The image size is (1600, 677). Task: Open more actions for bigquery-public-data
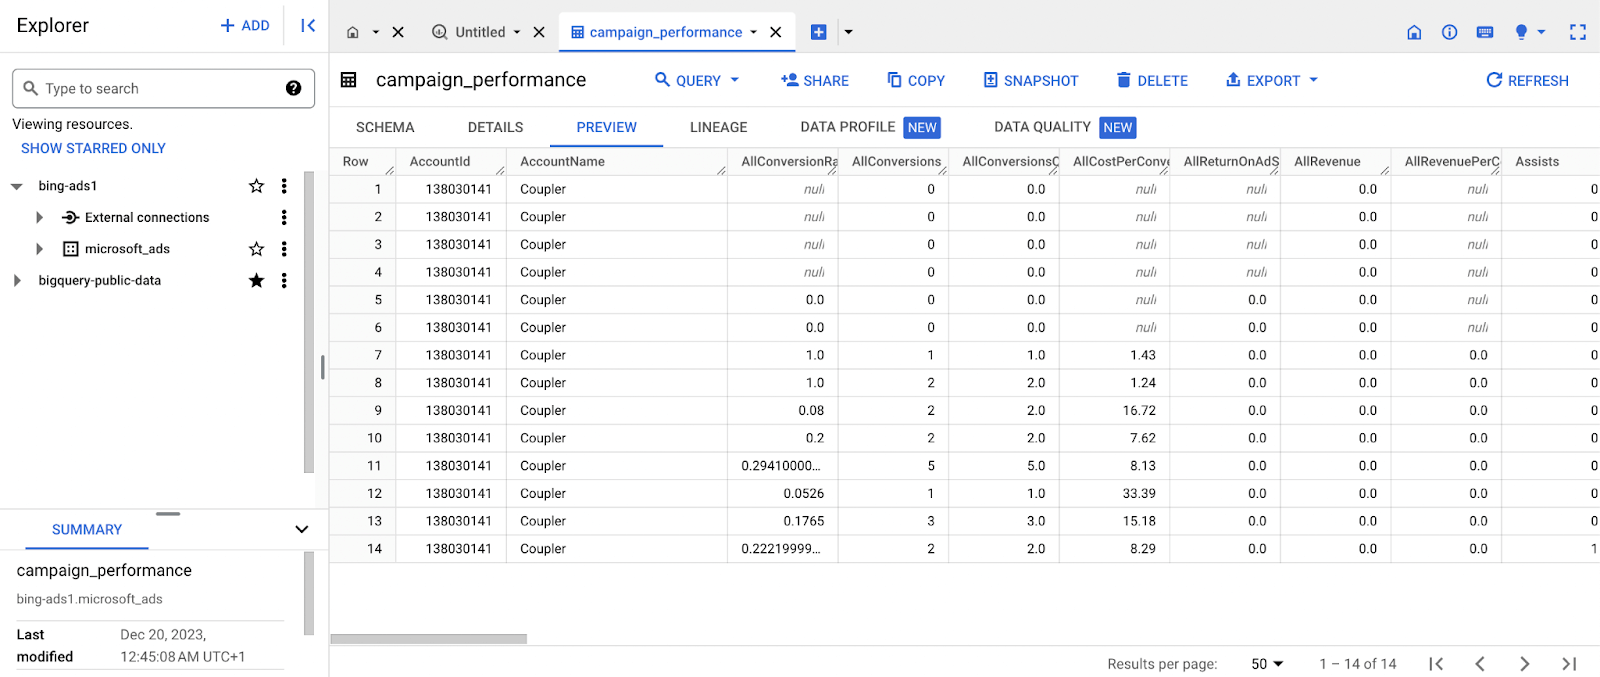[284, 281]
